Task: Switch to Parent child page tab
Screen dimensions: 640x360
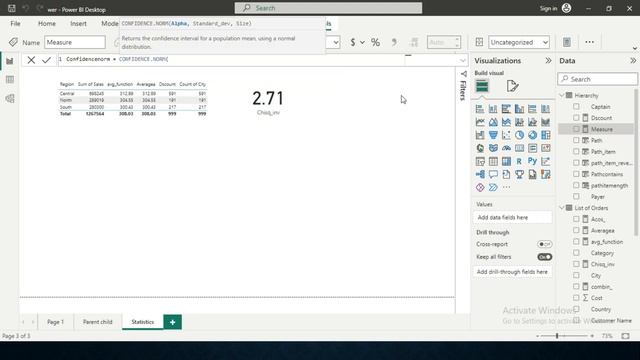Action: click(98, 322)
